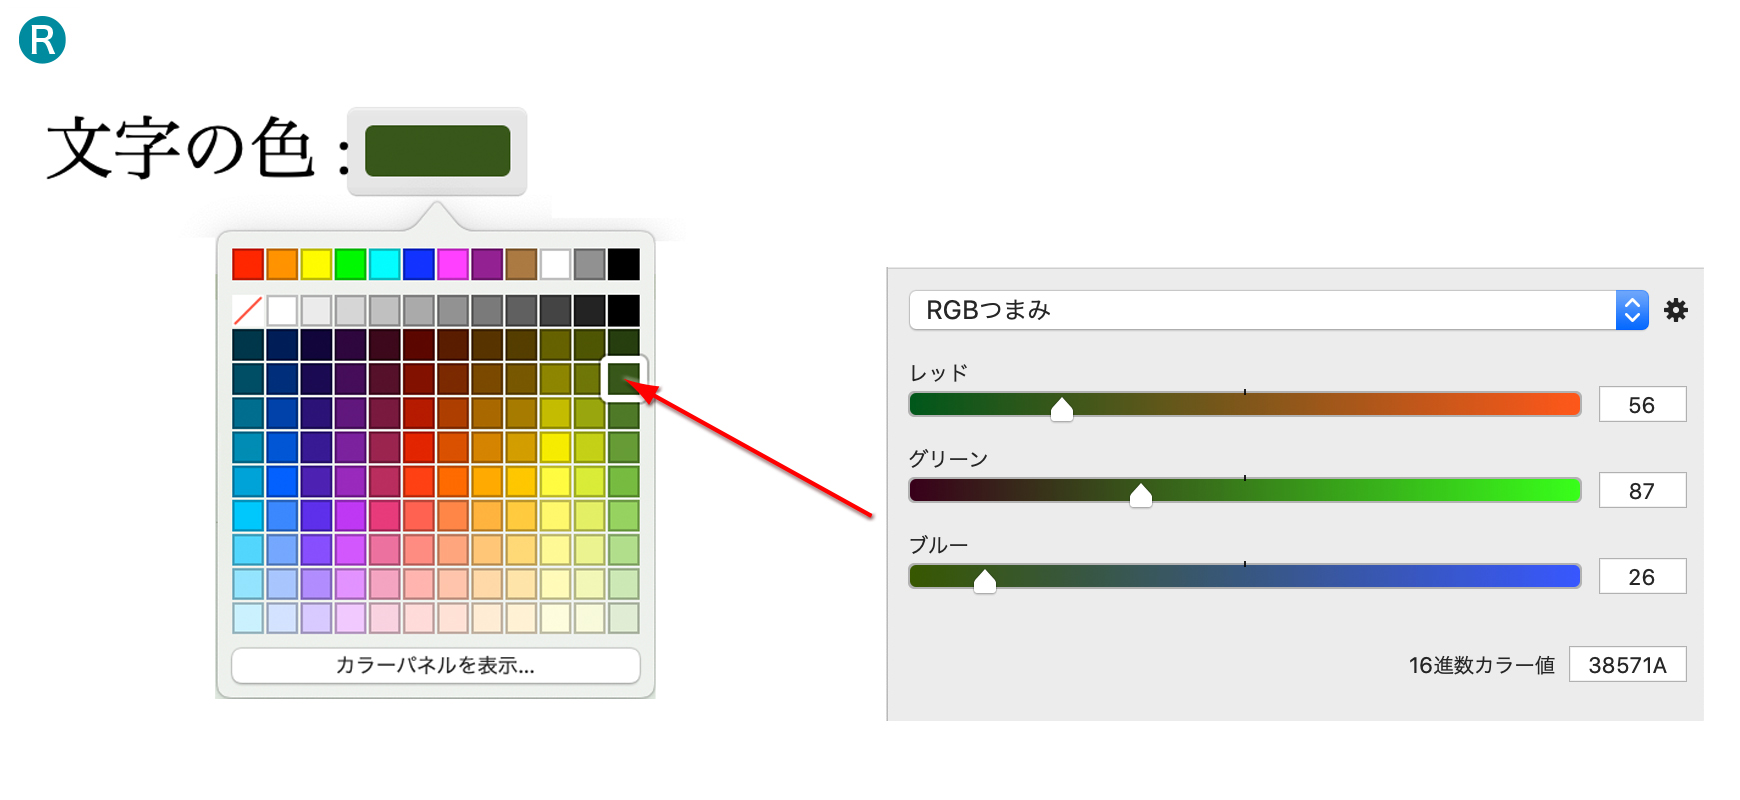Click the hex color field 38571A

[x=1627, y=665]
